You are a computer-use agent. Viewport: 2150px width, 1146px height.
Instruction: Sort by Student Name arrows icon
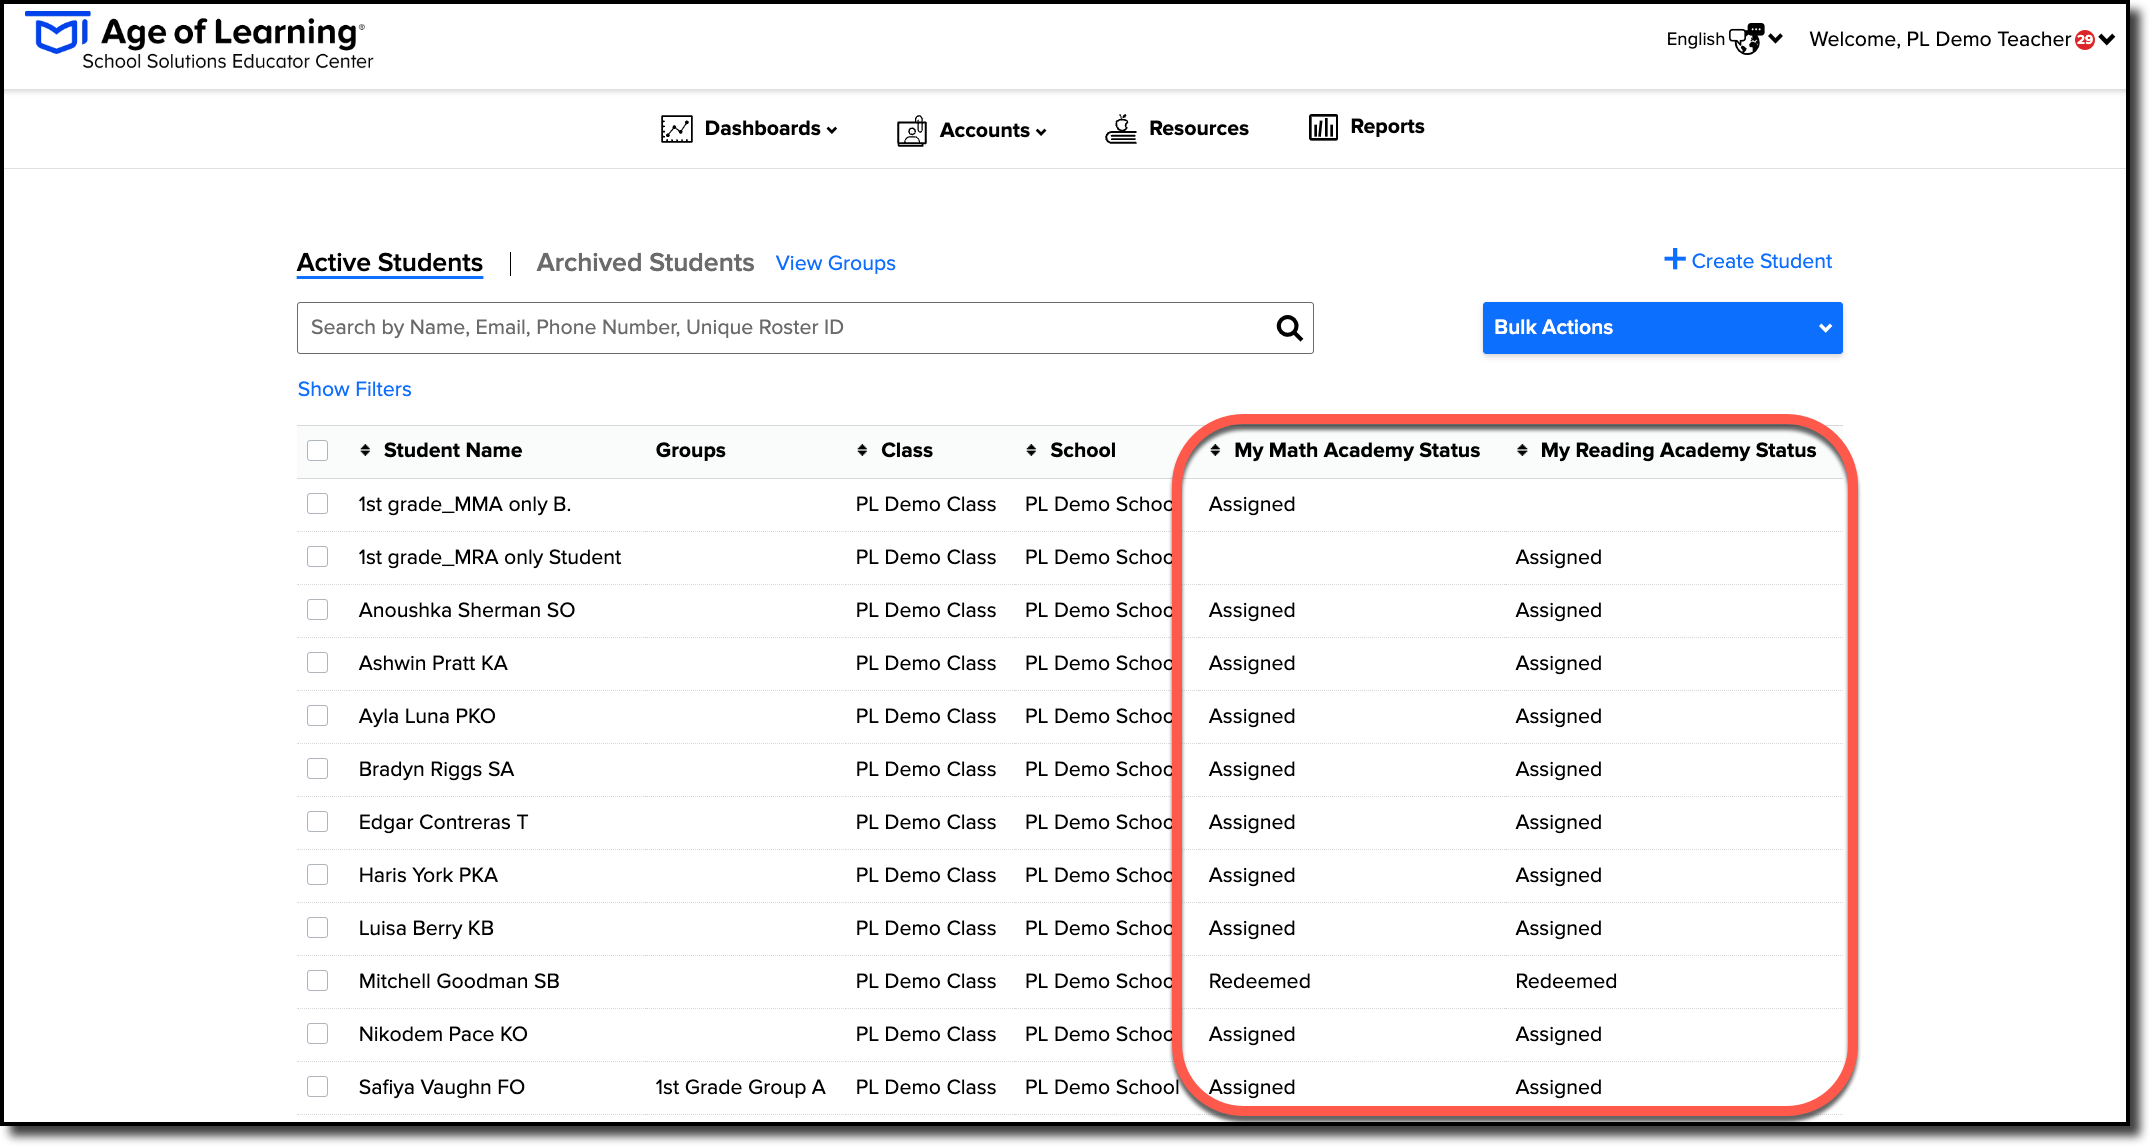point(365,451)
